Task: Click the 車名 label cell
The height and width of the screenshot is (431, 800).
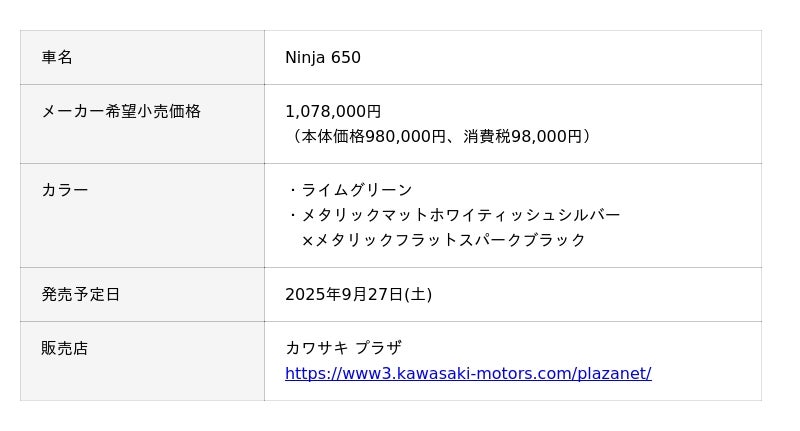Action: [x=57, y=58]
